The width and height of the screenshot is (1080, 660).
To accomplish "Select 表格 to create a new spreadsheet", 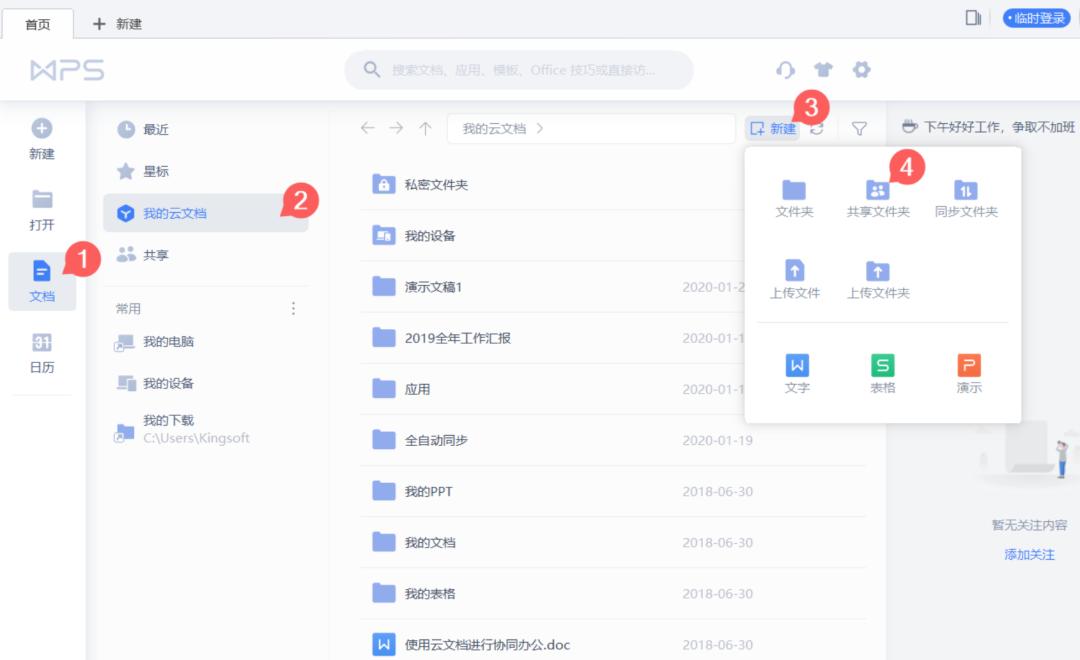I will (883, 372).
